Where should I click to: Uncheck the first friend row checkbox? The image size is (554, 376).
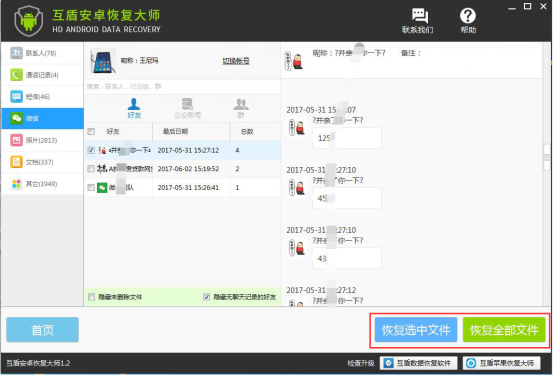point(91,150)
